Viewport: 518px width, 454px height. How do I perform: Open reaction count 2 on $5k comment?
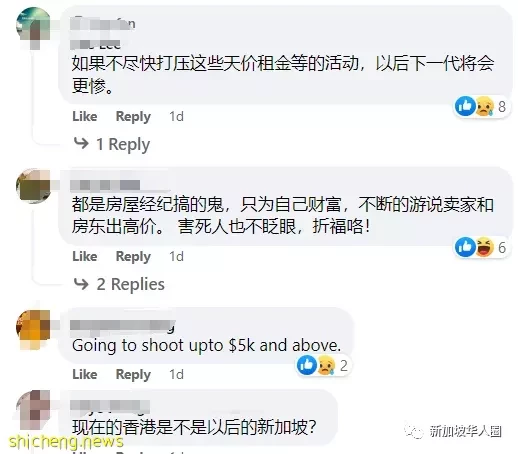[344, 365]
